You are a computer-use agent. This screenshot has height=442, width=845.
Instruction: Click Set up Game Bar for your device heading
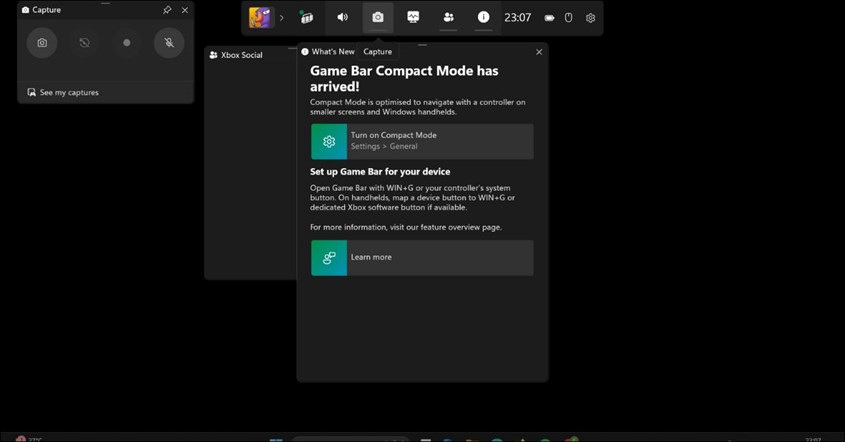(x=380, y=171)
